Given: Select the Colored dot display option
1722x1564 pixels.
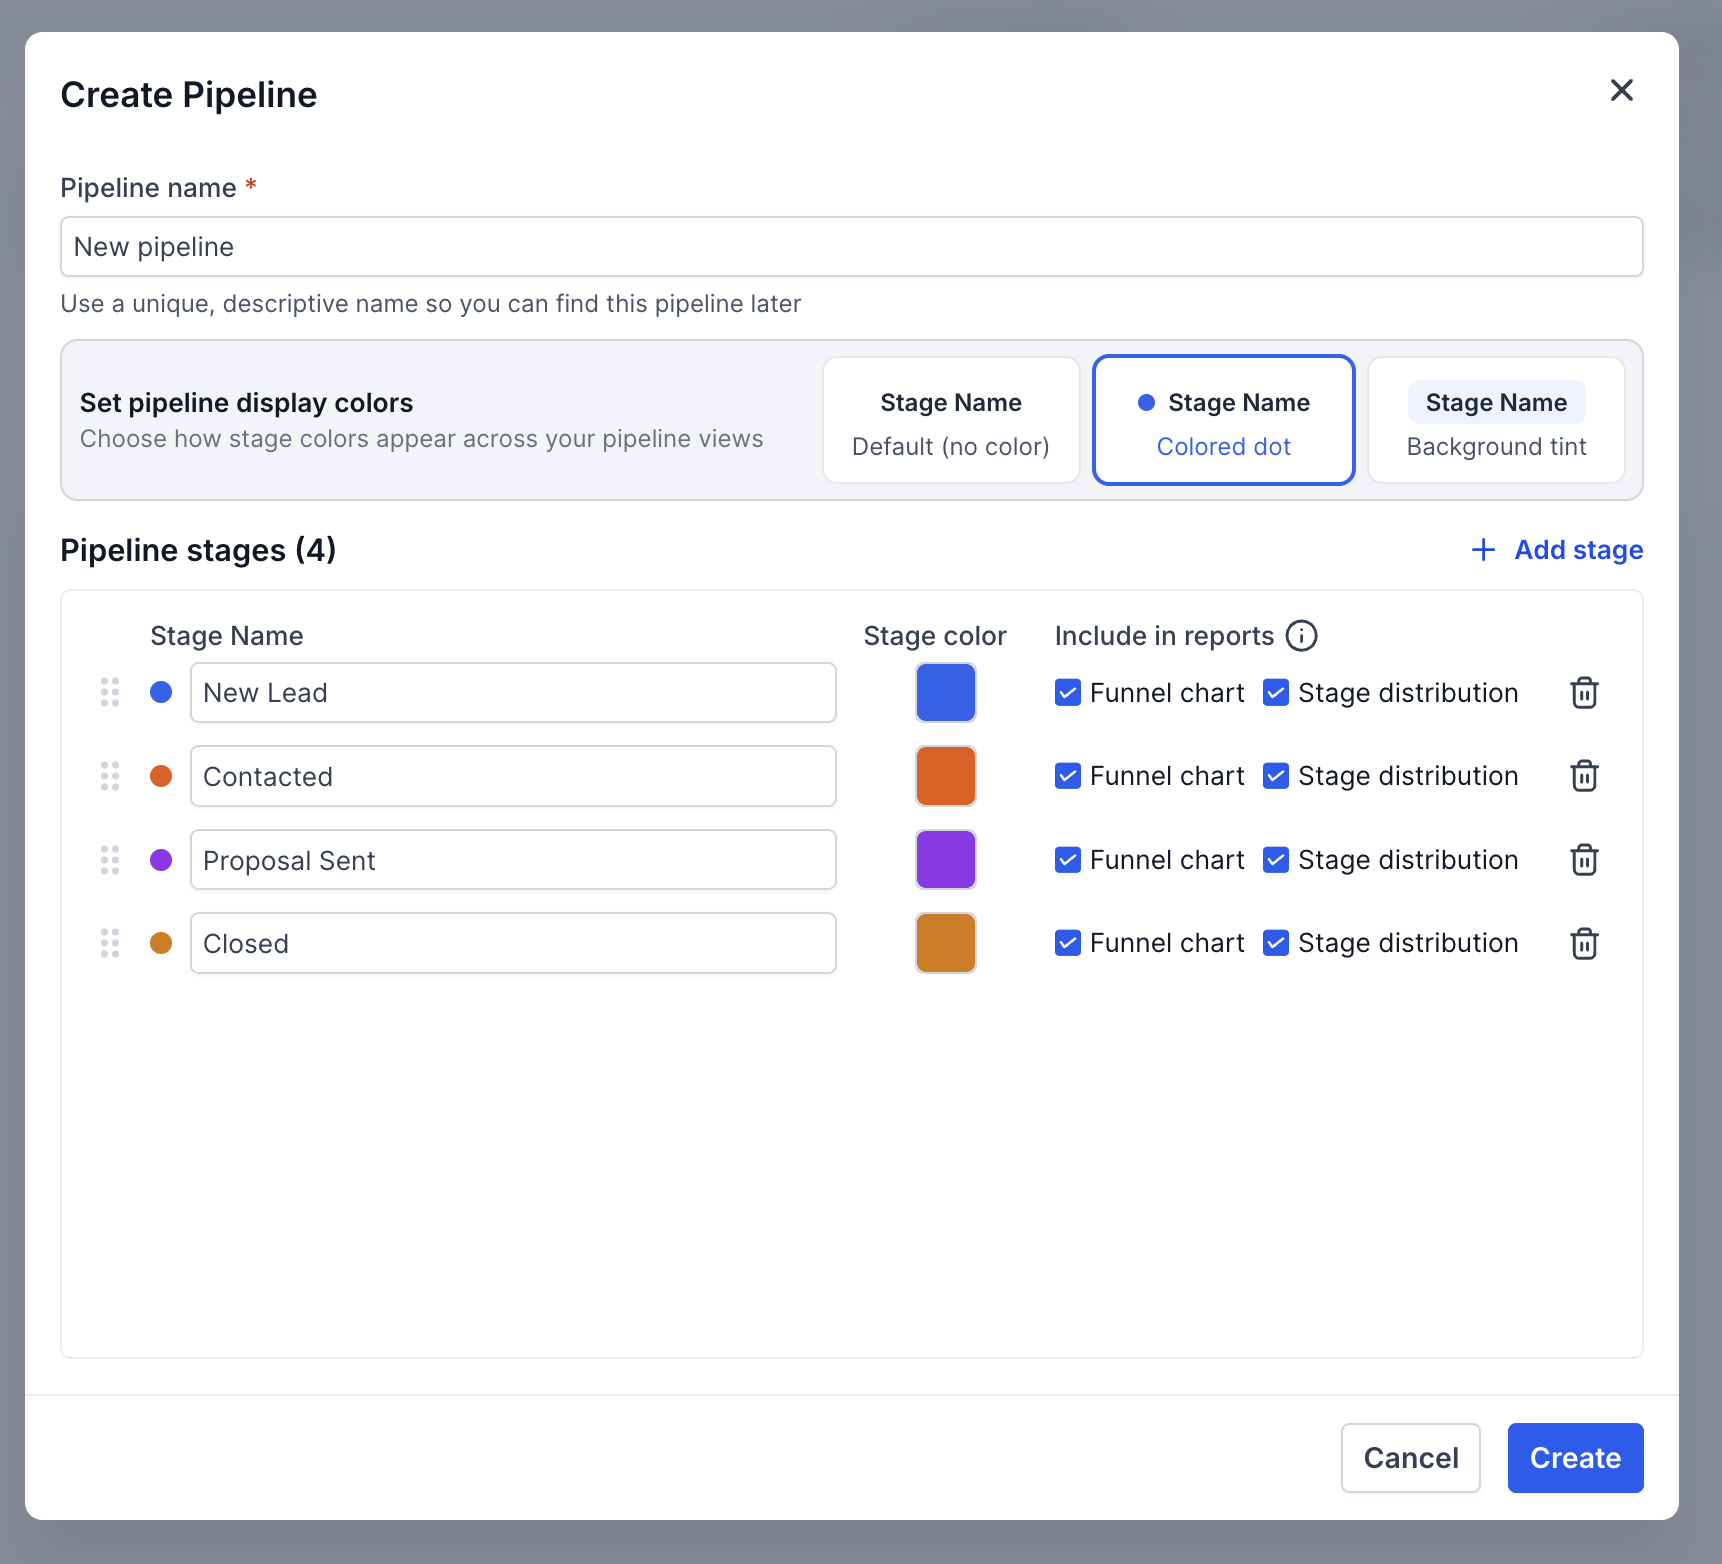Looking at the screenshot, I should click(x=1223, y=420).
